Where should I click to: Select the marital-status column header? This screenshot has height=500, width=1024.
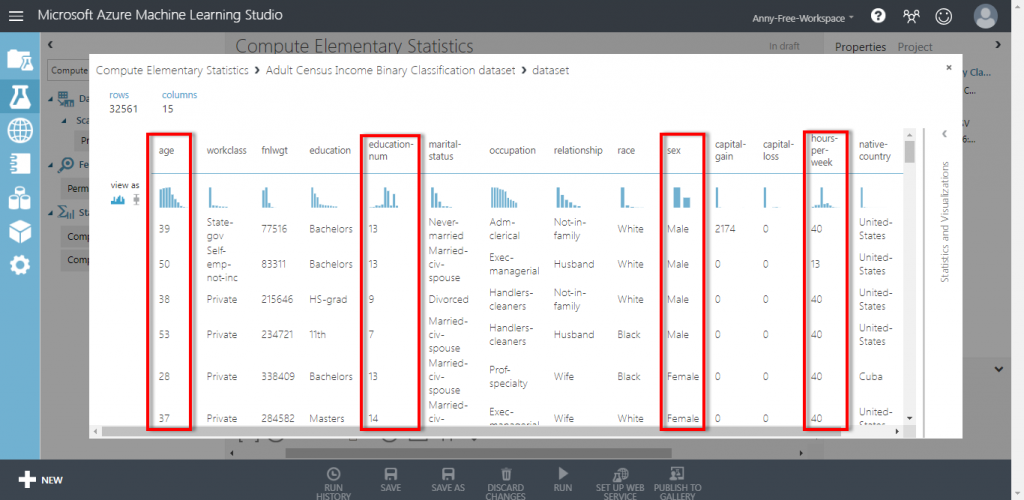coord(444,150)
